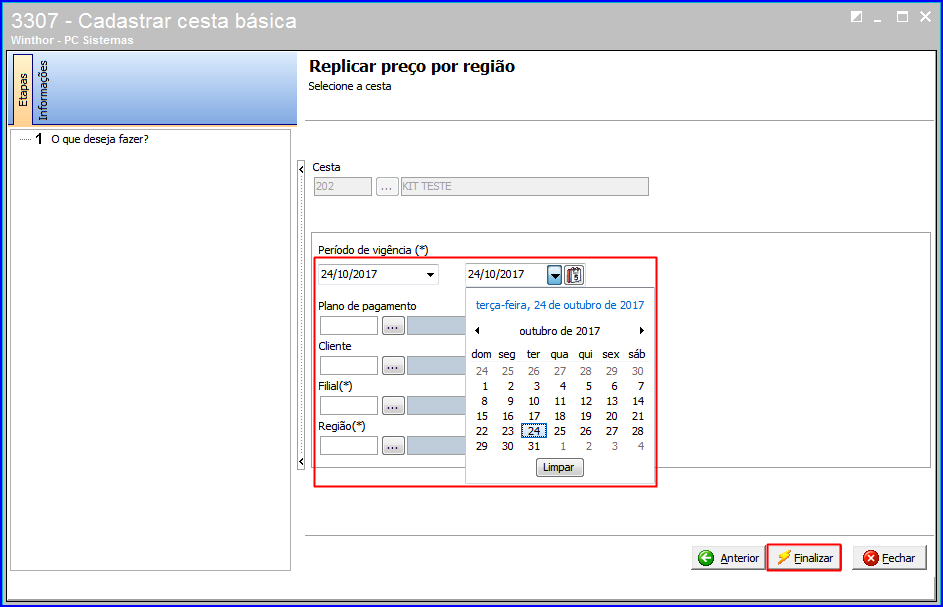Select day 22 in the calendar

tap(482, 431)
